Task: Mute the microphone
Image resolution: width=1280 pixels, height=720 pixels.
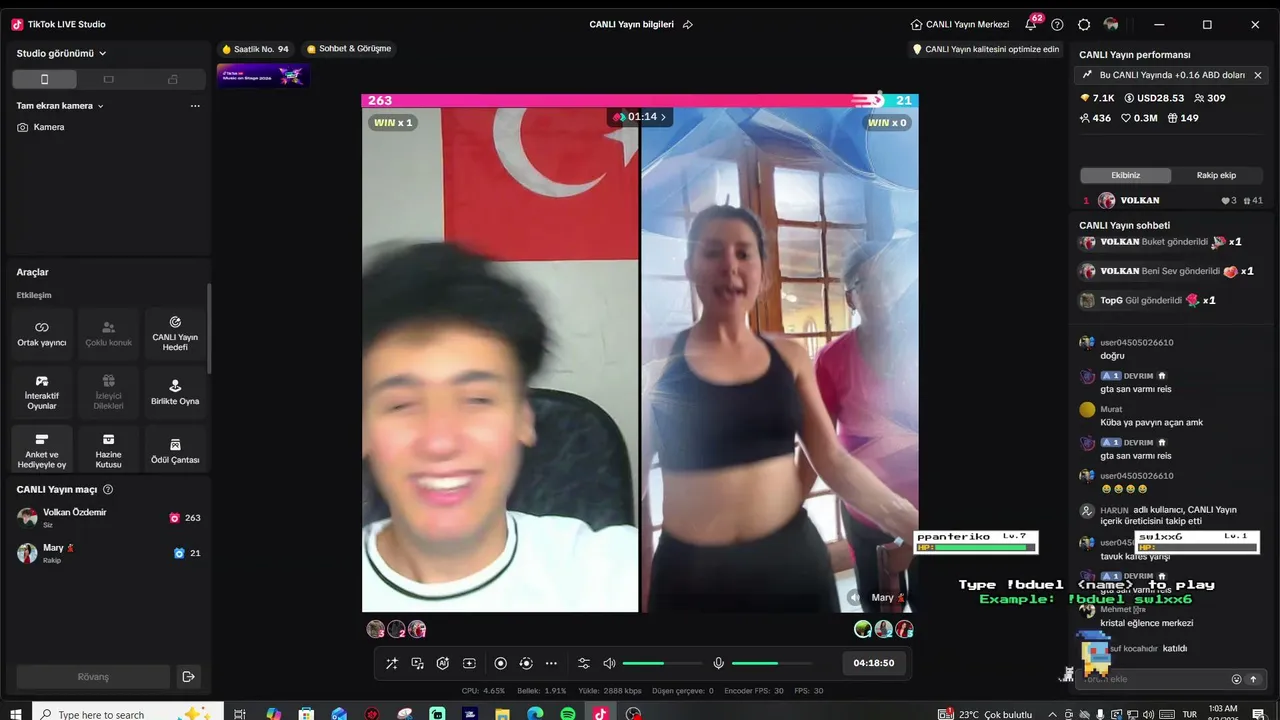Action: (x=718, y=663)
